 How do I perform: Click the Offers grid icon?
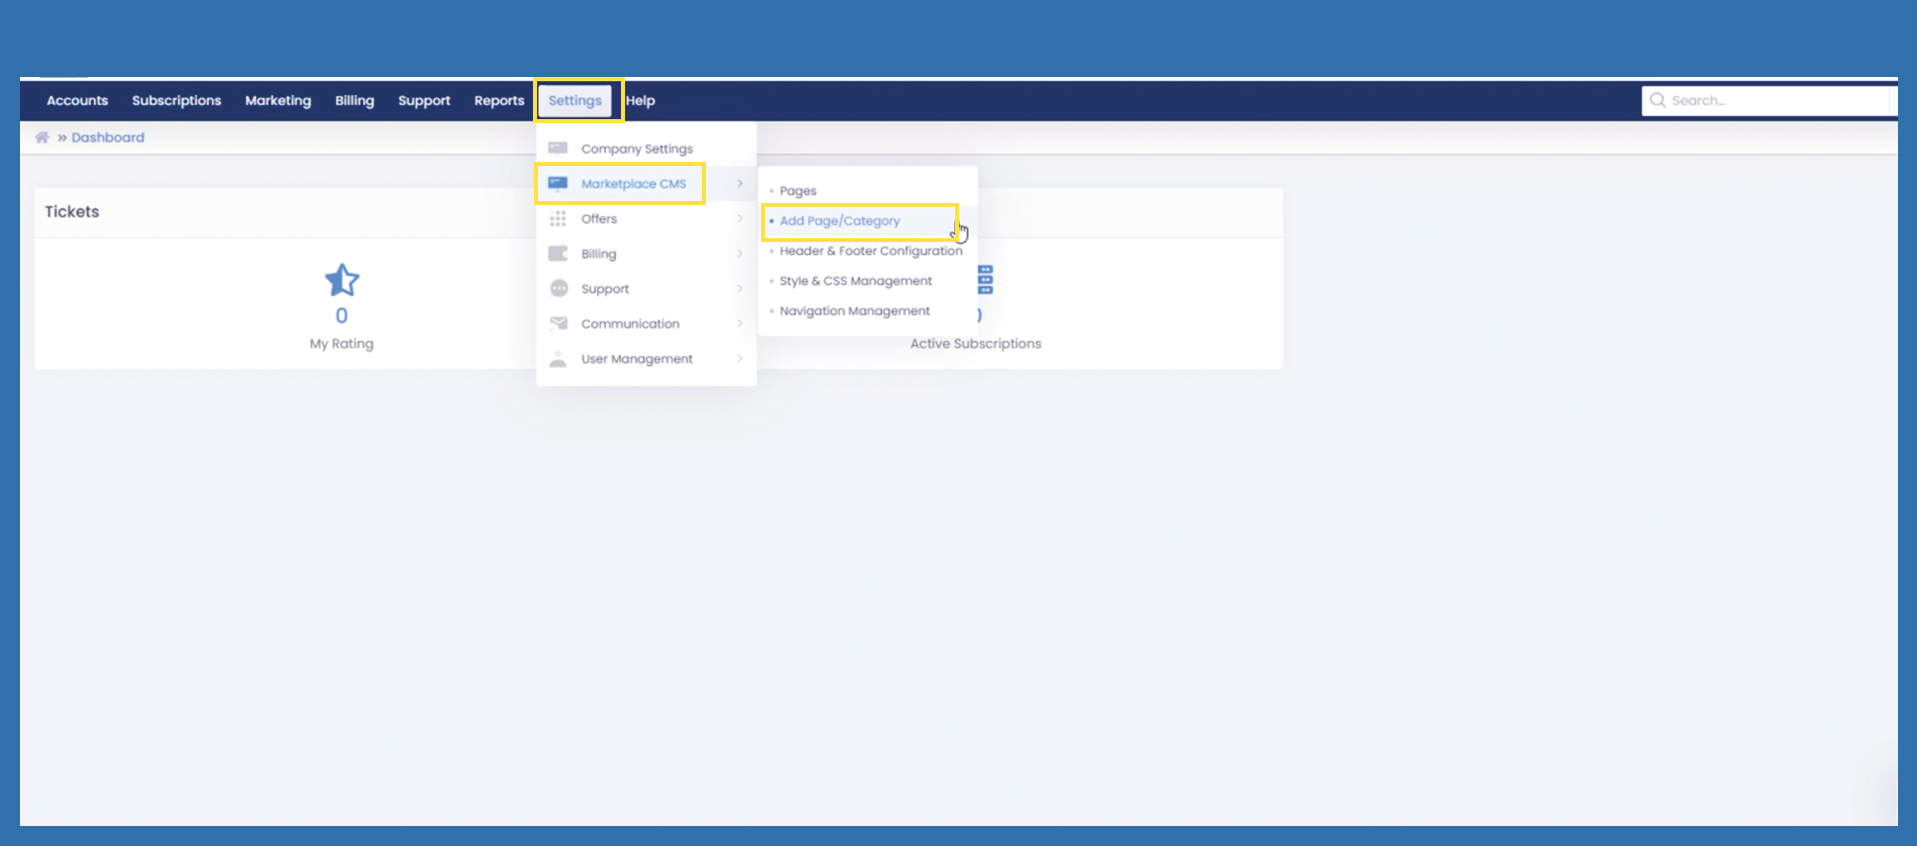point(558,219)
